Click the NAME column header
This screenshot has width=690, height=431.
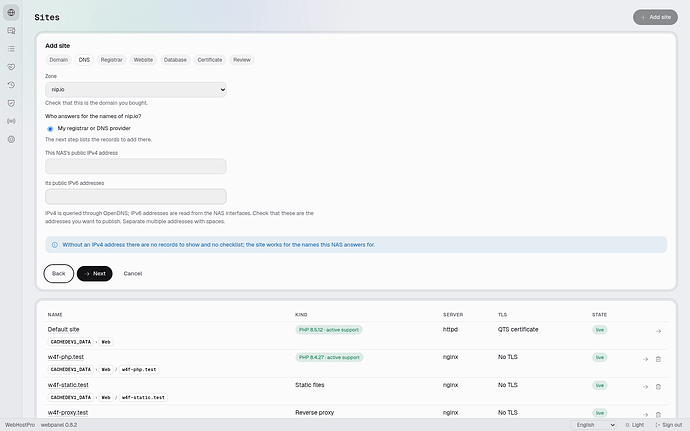pyautogui.click(x=55, y=315)
